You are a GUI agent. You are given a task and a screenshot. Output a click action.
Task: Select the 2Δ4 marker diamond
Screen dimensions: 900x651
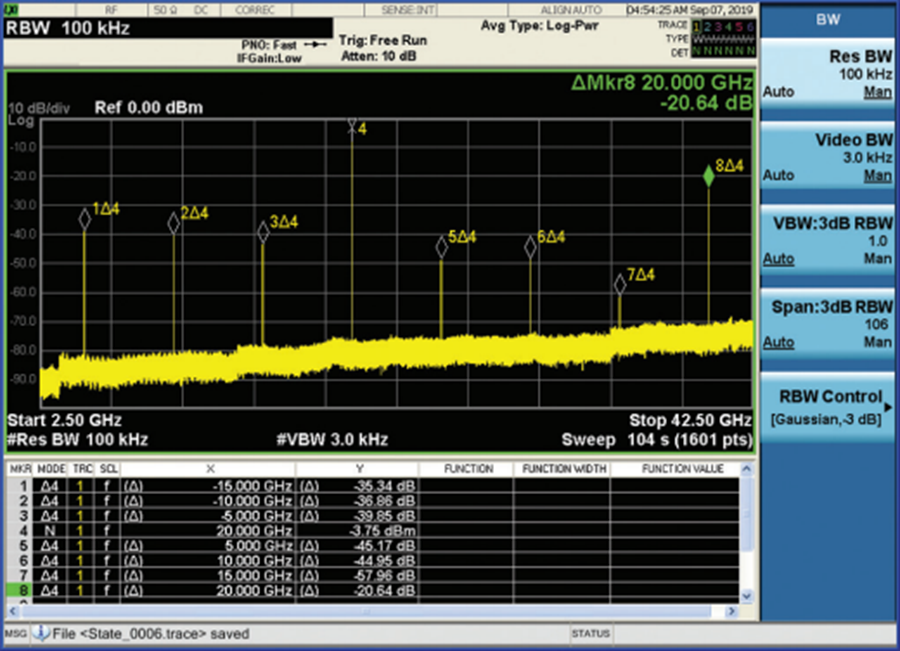(174, 223)
